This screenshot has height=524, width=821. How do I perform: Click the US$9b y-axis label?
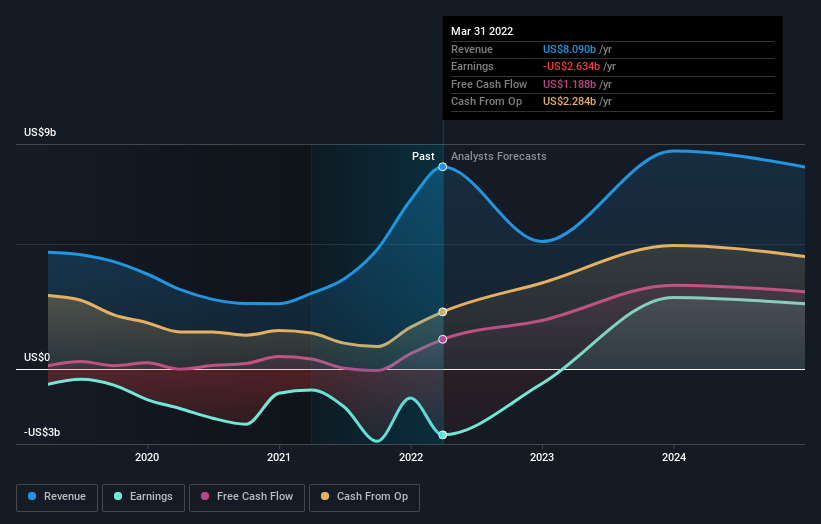click(40, 132)
